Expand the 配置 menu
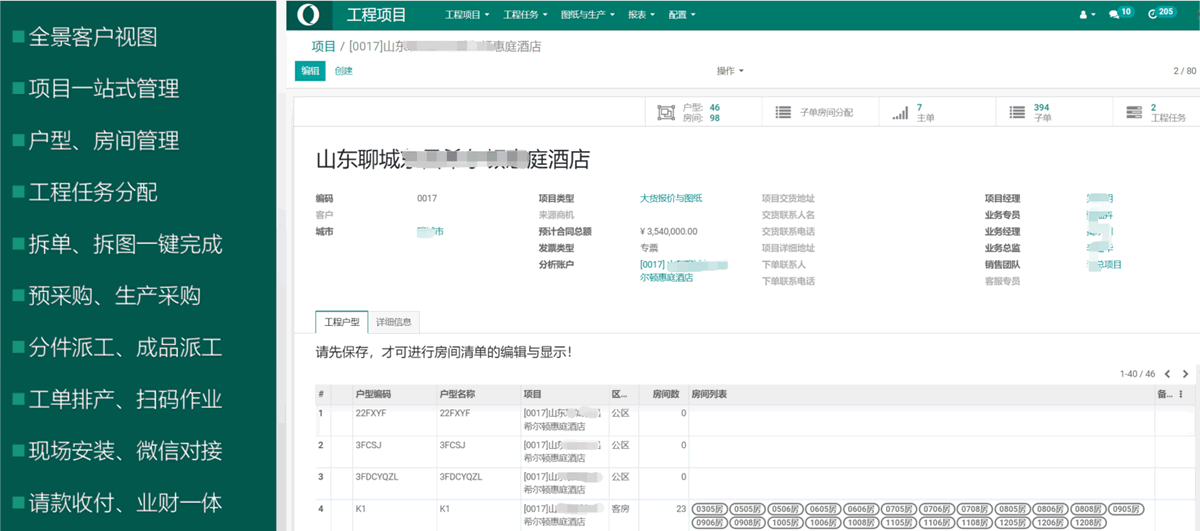Viewport: 1200px width, 531px height. [681, 15]
